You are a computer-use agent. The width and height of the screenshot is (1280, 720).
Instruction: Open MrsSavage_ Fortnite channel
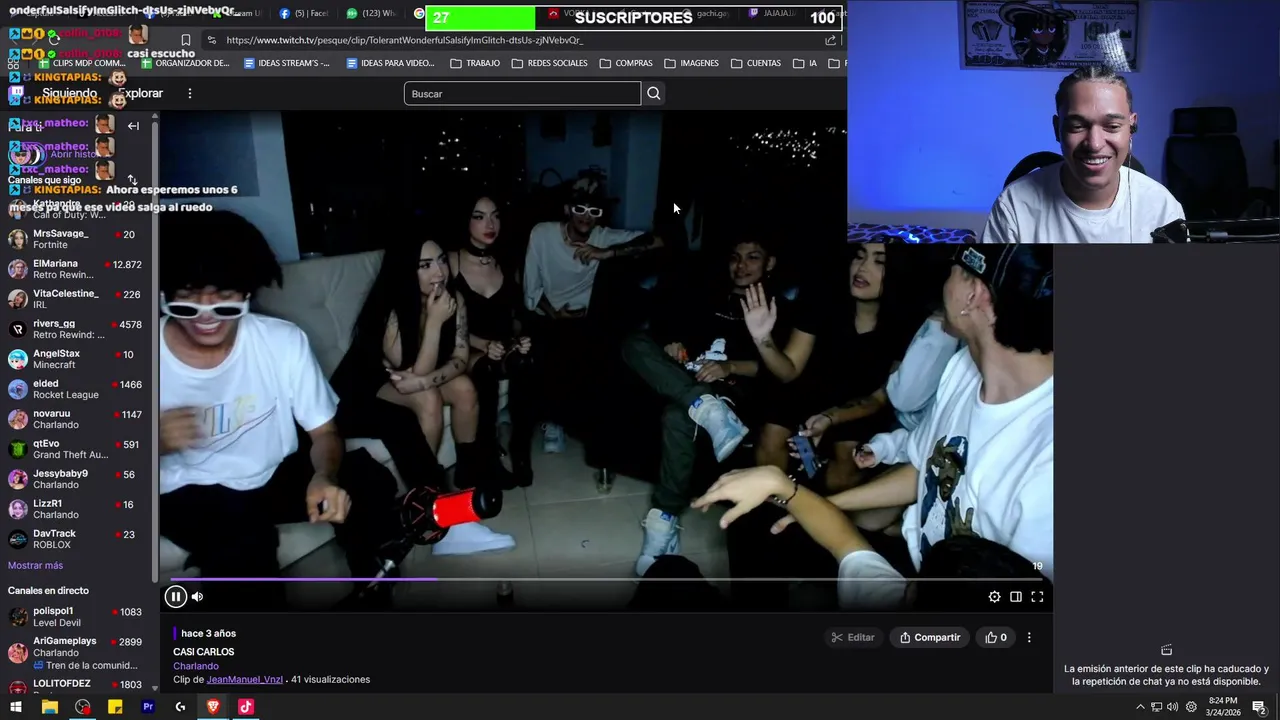coord(75,239)
